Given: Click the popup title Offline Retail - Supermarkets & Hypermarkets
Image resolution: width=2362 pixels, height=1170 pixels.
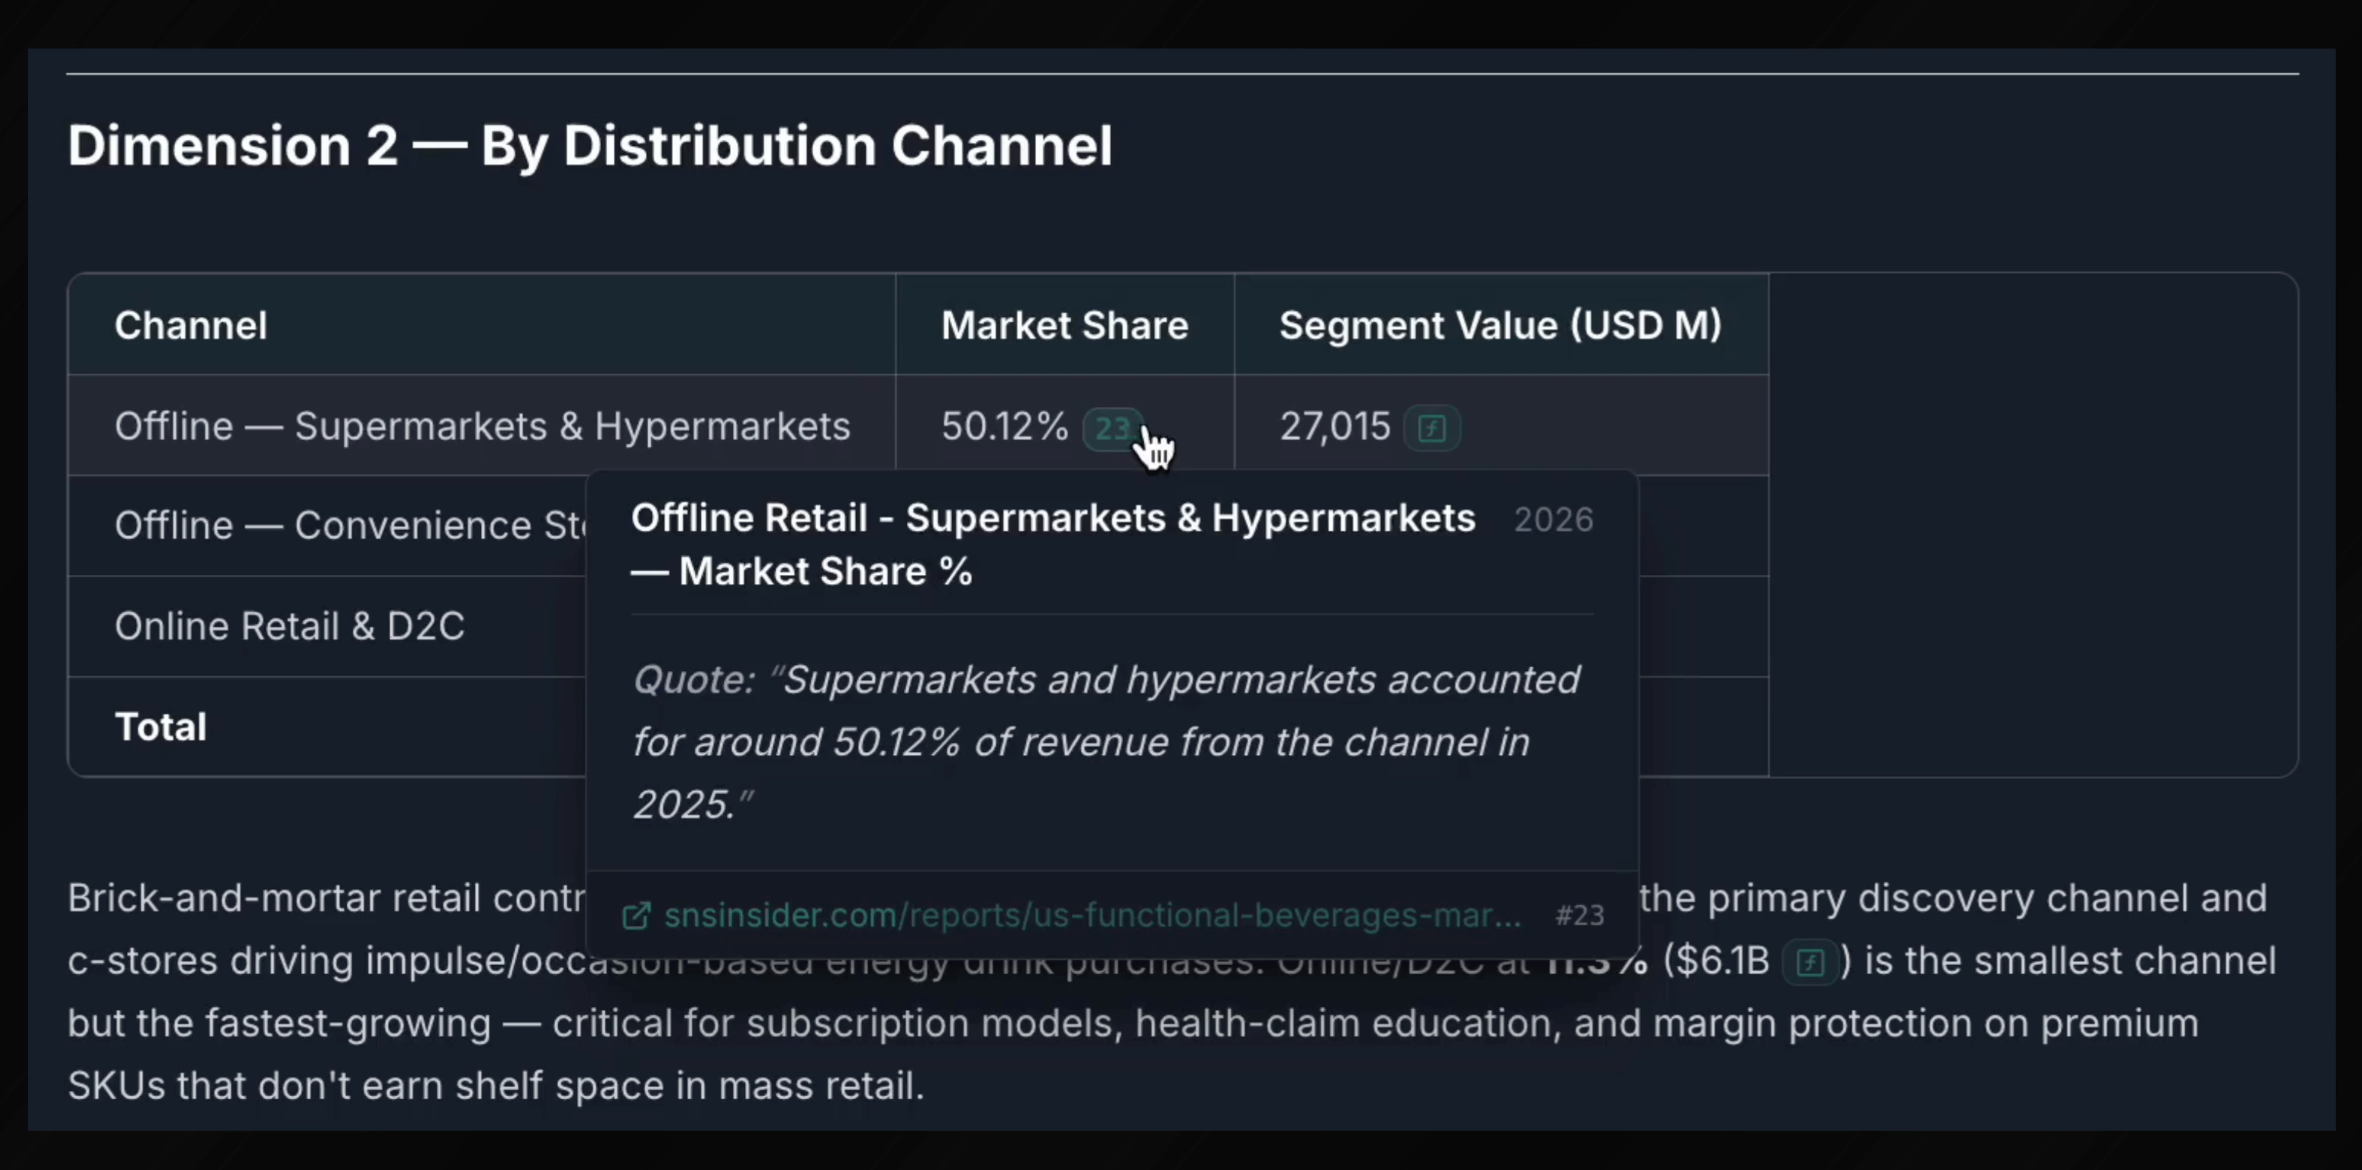Looking at the screenshot, I should (1053, 544).
